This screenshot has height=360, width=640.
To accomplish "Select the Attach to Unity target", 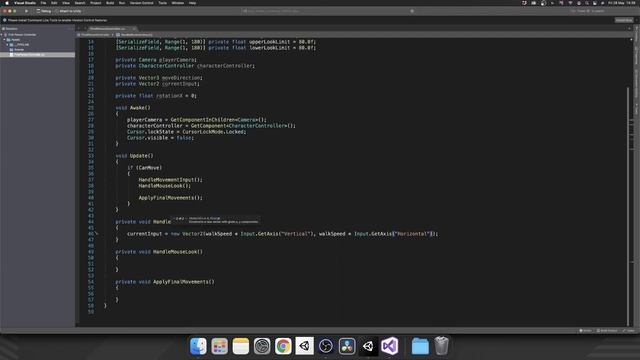I will point(69,11).
